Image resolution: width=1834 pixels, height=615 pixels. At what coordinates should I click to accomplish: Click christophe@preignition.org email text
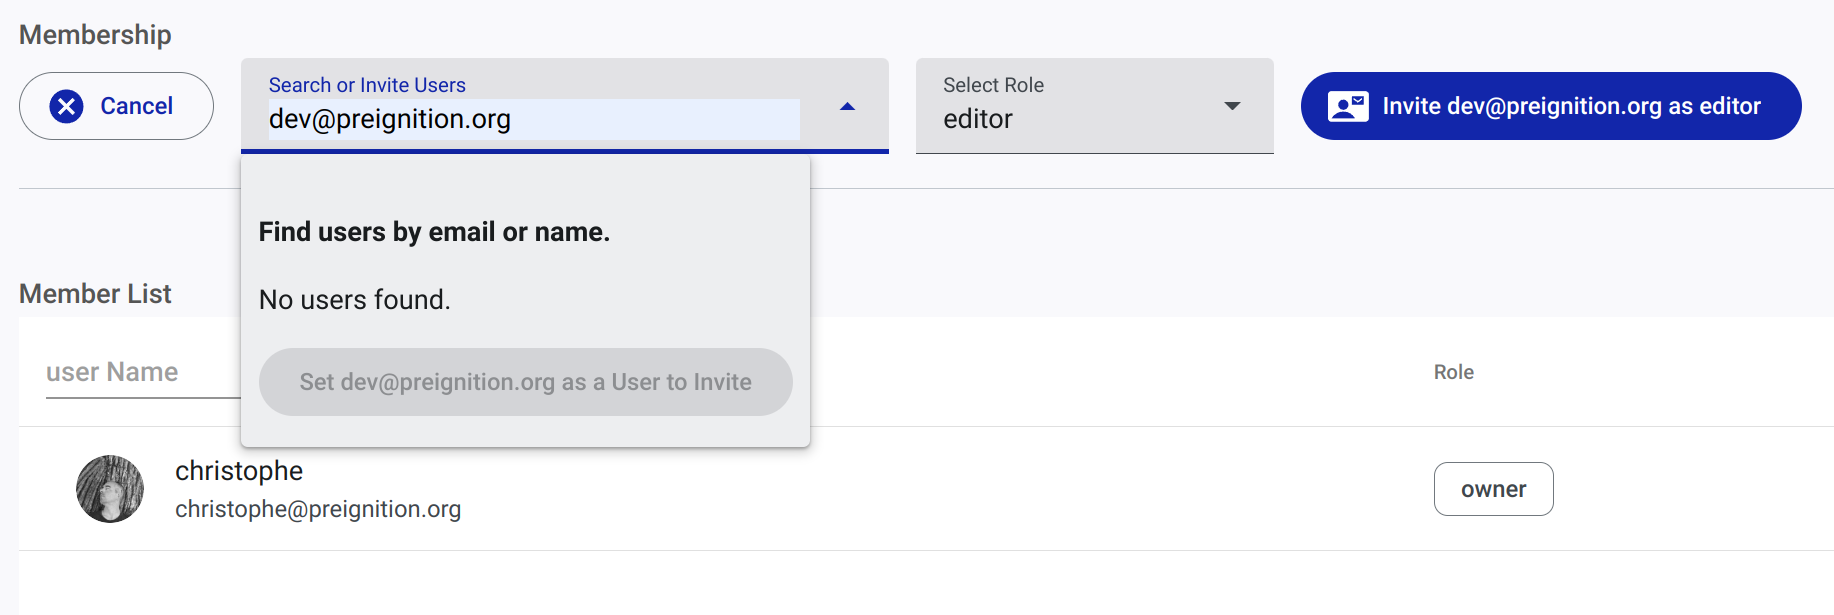(x=318, y=509)
